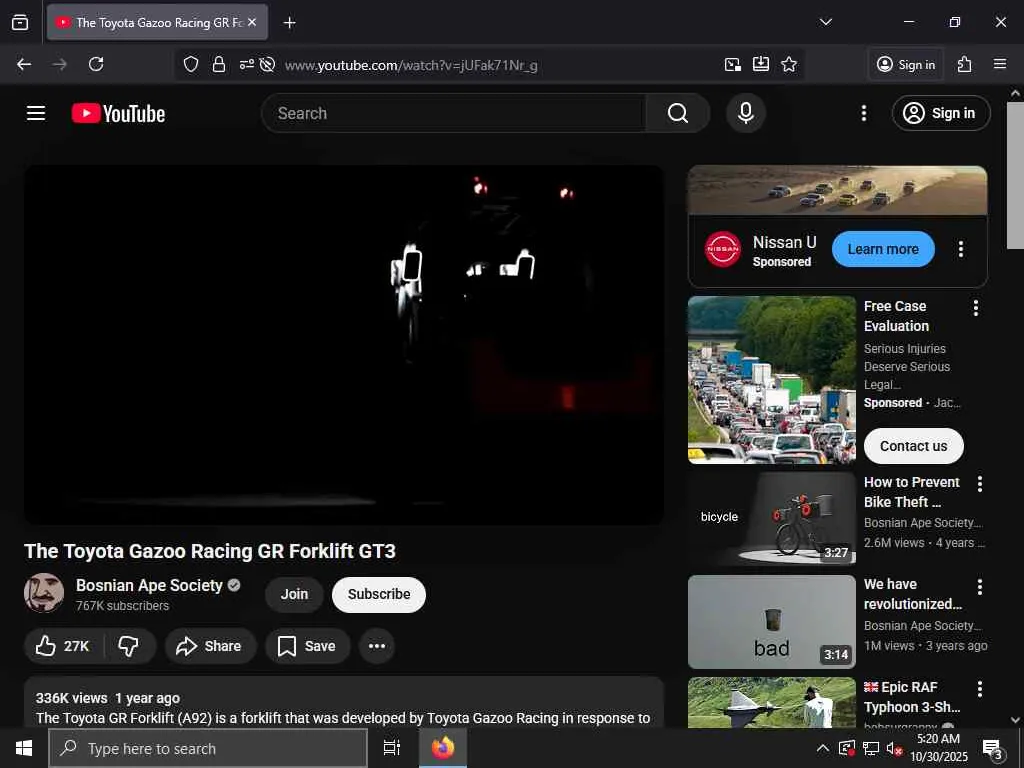Like the video with thumbs-up 27K

pyautogui.click(x=63, y=646)
